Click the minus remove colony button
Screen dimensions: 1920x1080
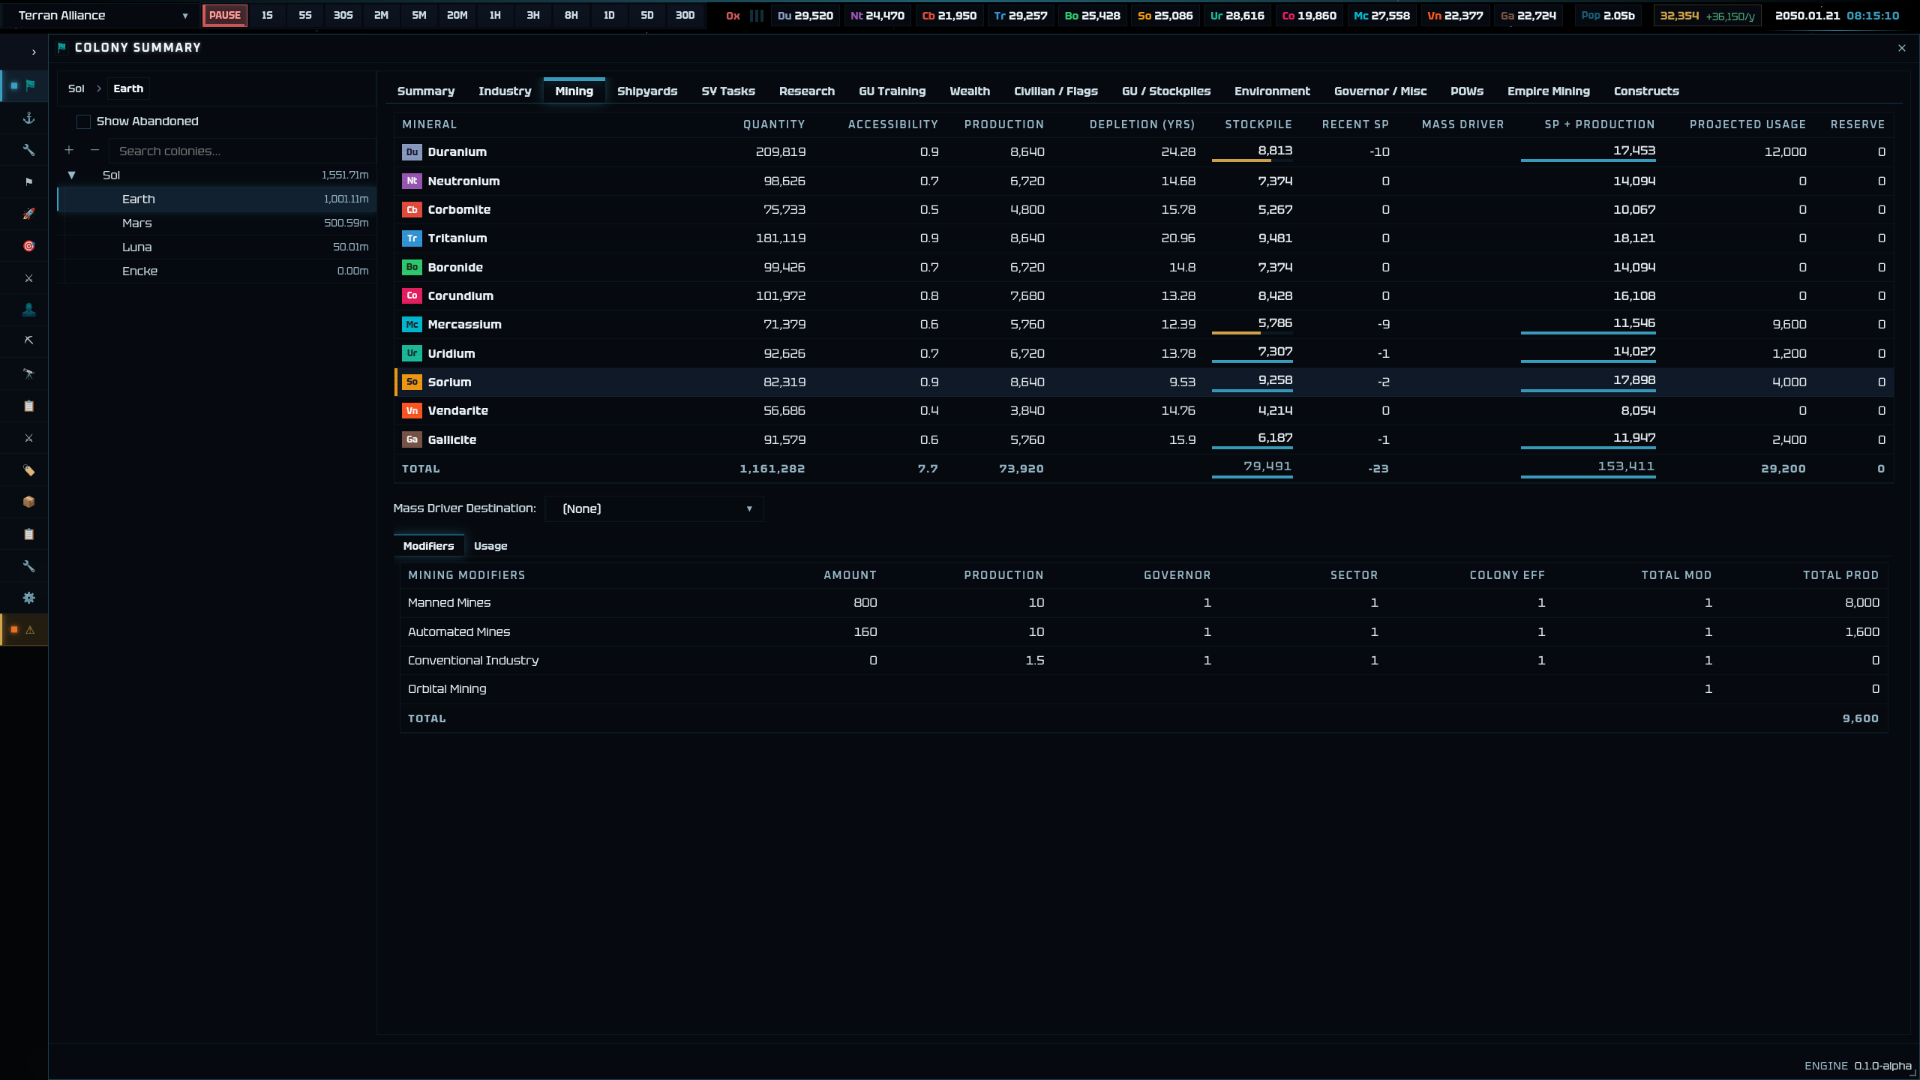click(x=95, y=151)
